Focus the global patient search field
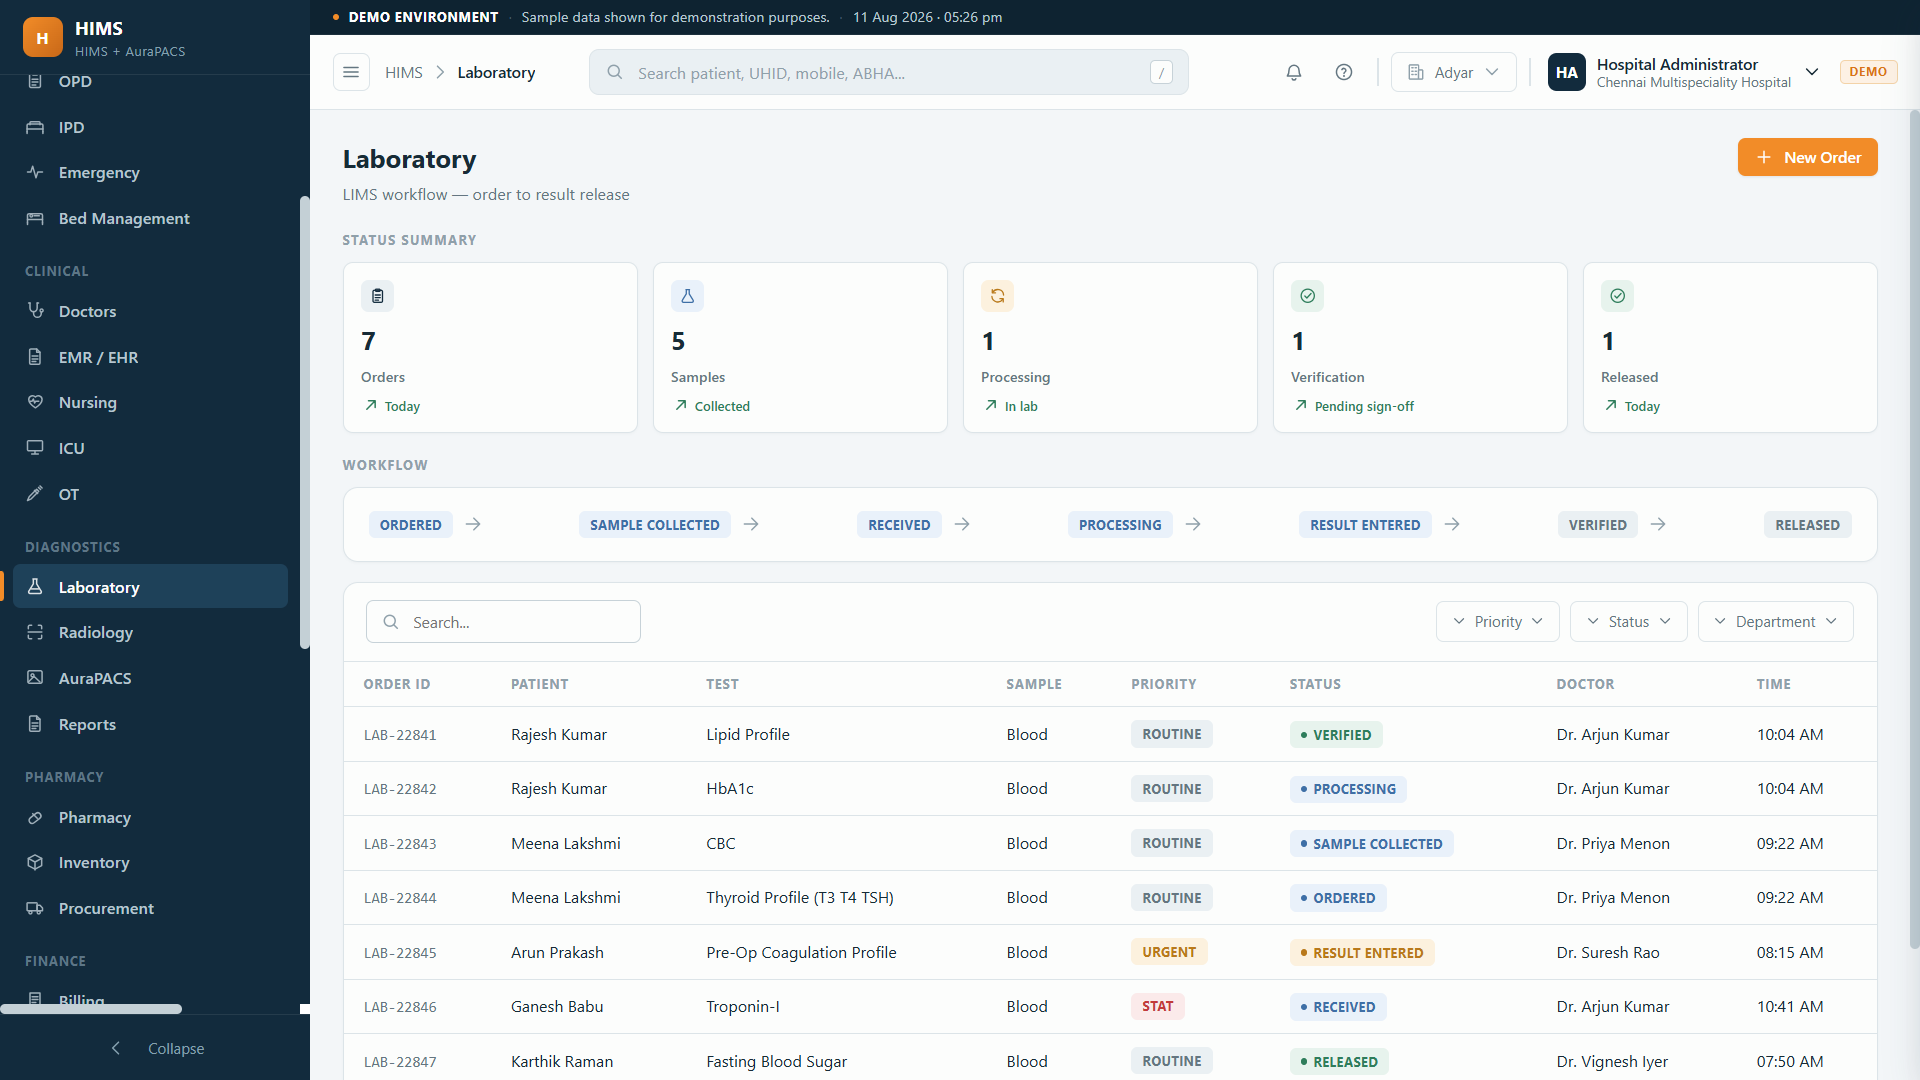The height and width of the screenshot is (1080, 1920). (888, 72)
